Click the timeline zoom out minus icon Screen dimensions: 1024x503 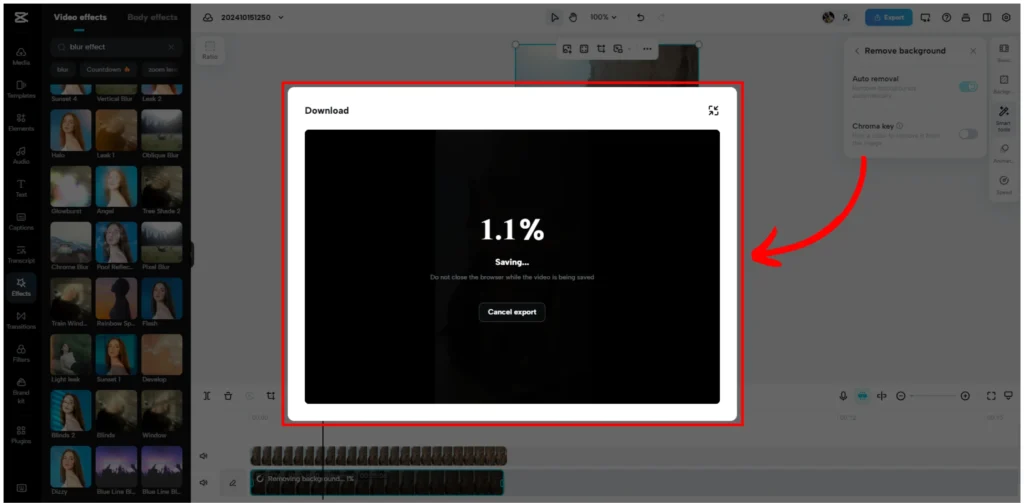click(x=901, y=396)
